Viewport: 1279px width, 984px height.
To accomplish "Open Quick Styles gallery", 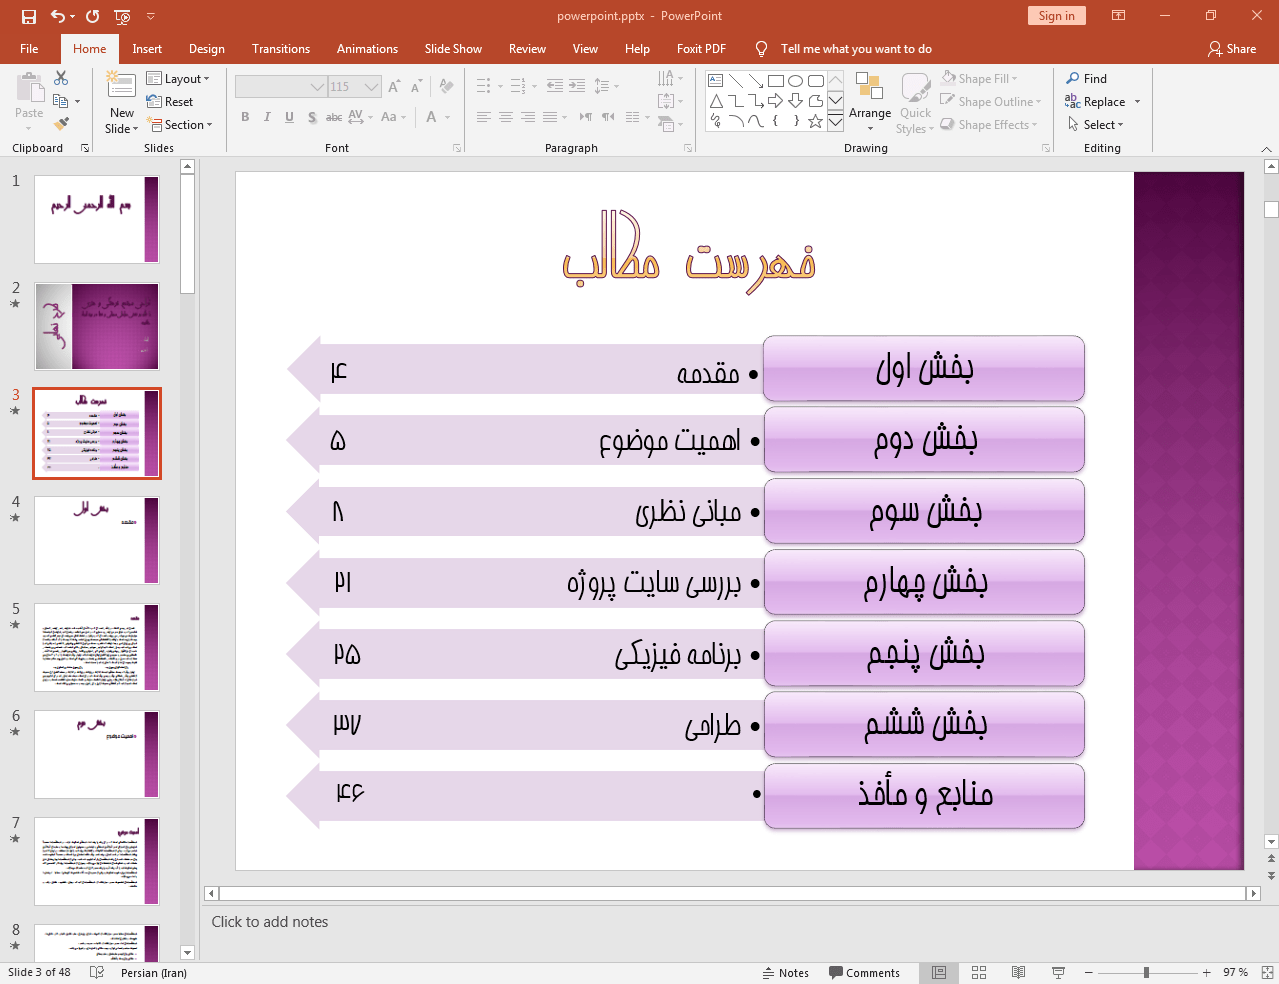I will 915,102.
